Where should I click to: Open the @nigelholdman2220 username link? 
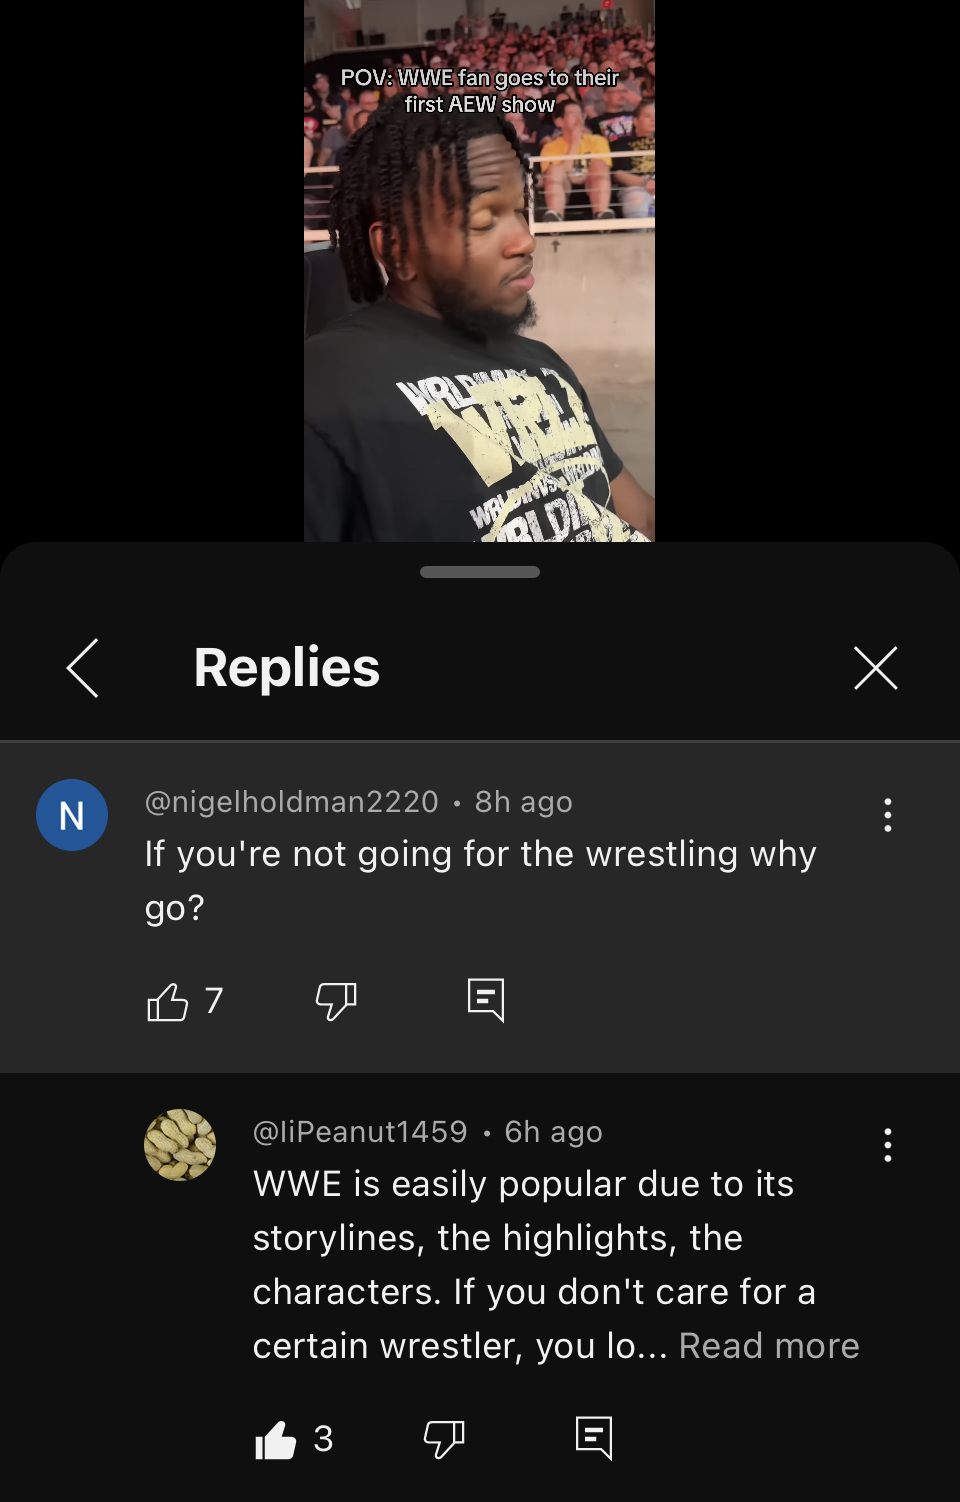click(x=292, y=802)
